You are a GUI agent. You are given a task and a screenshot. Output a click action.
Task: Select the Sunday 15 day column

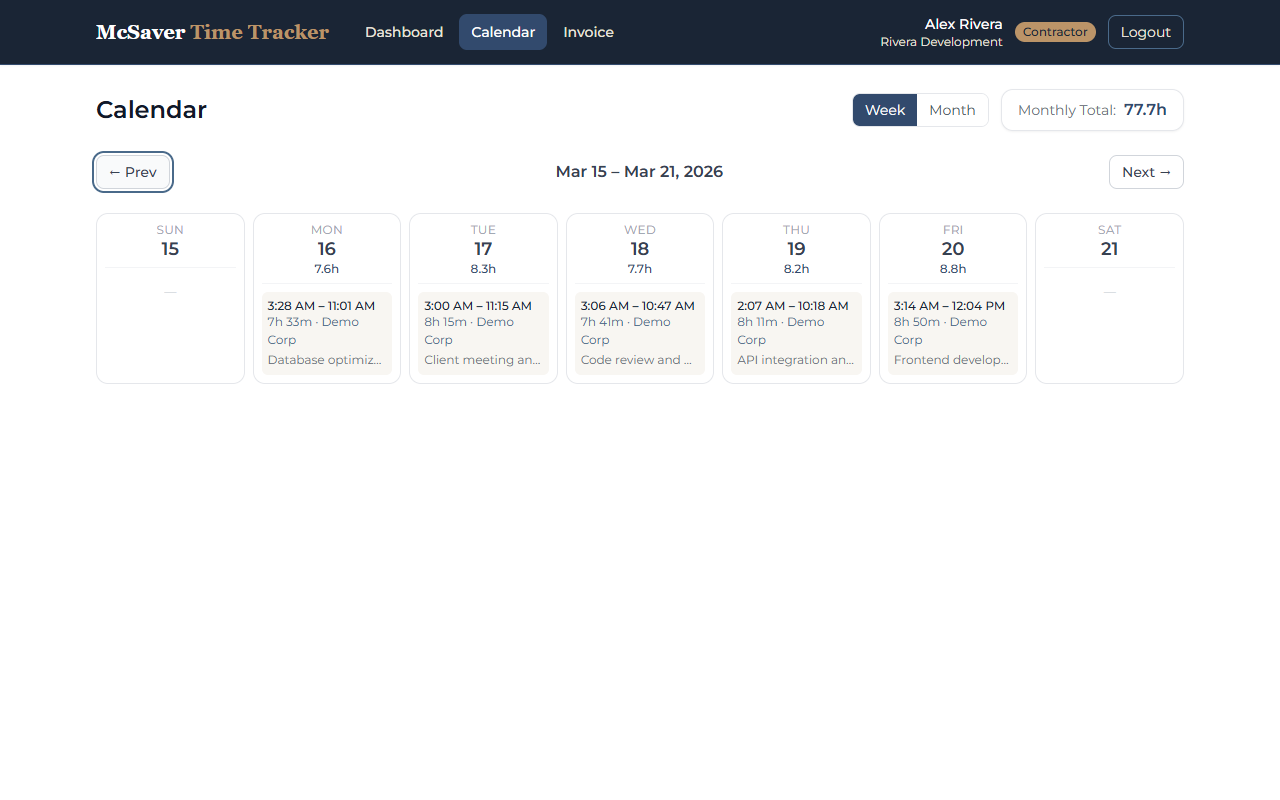click(x=170, y=298)
